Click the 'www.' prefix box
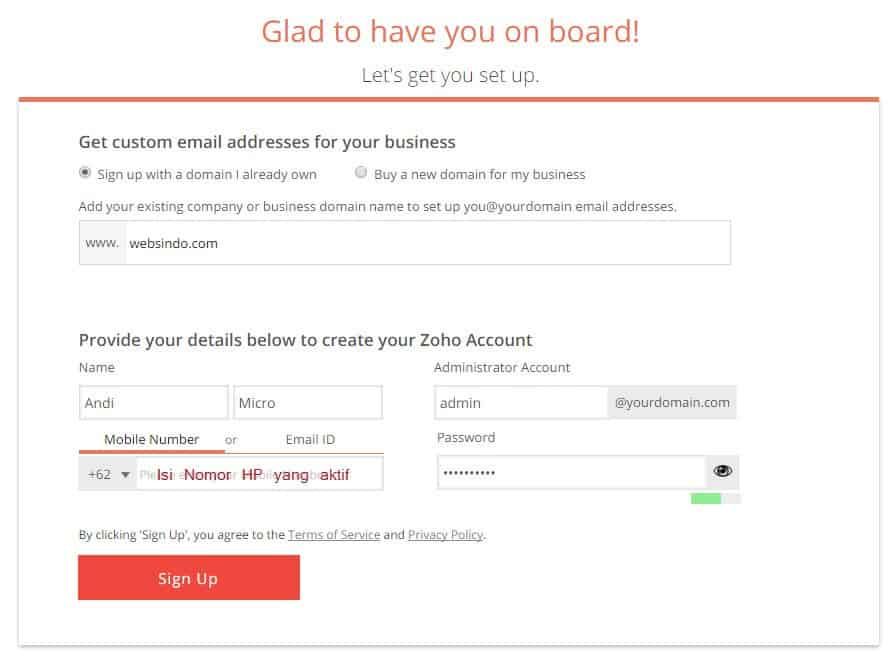This screenshot has width=896, height=664. (x=102, y=243)
